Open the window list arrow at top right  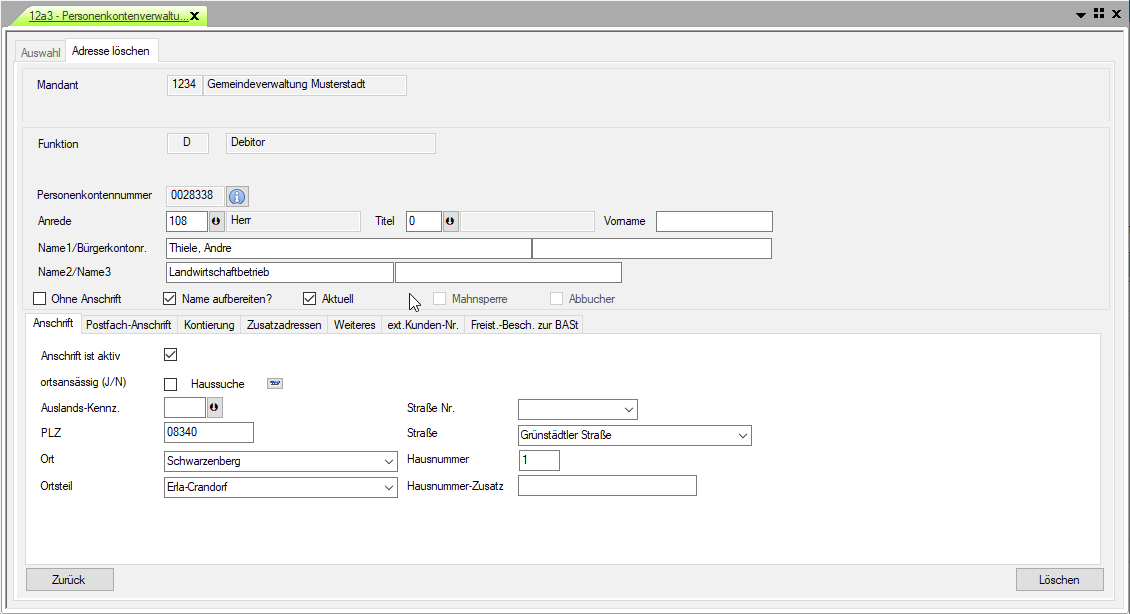(x=1081, y=15)
